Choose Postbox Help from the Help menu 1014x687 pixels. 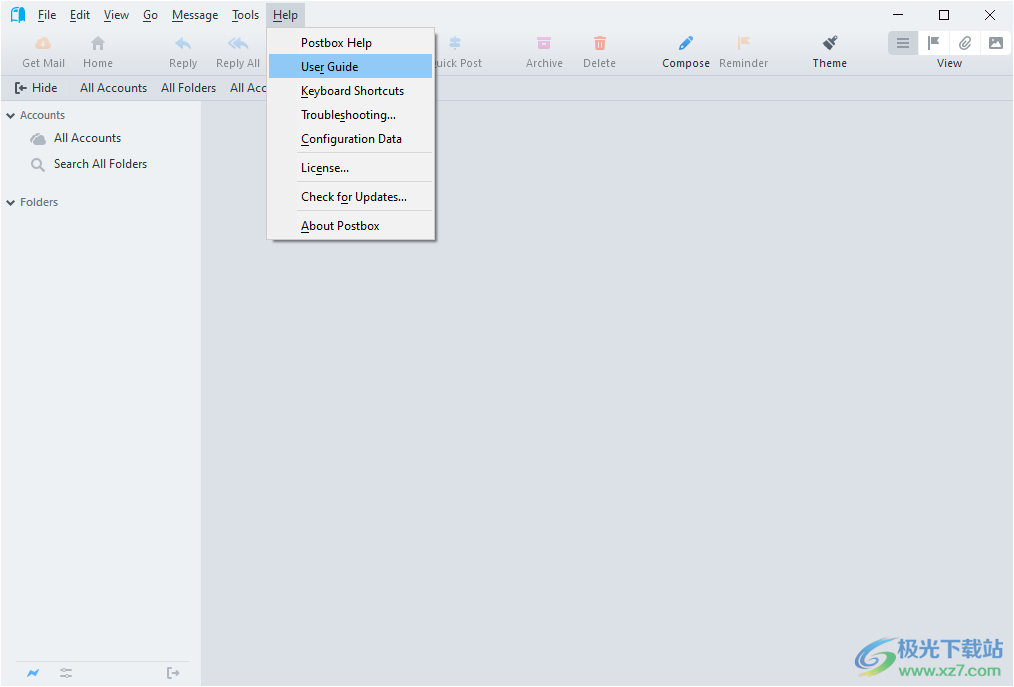(x=351, y=43)
